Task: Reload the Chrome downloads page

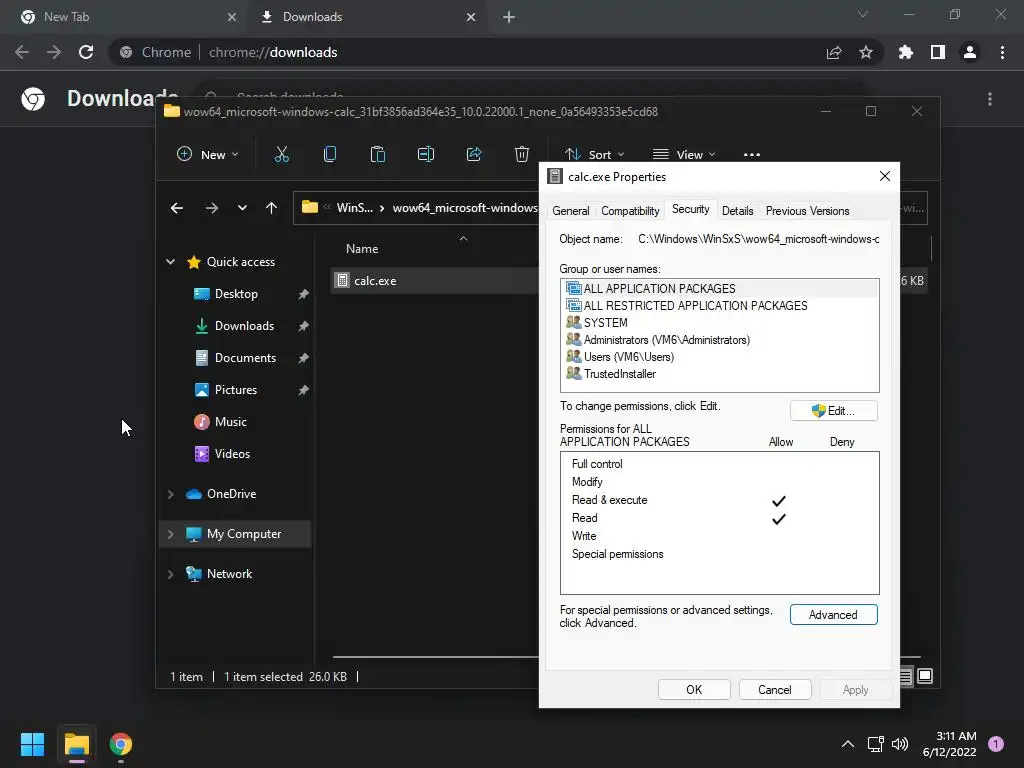Action: (86, 52)
